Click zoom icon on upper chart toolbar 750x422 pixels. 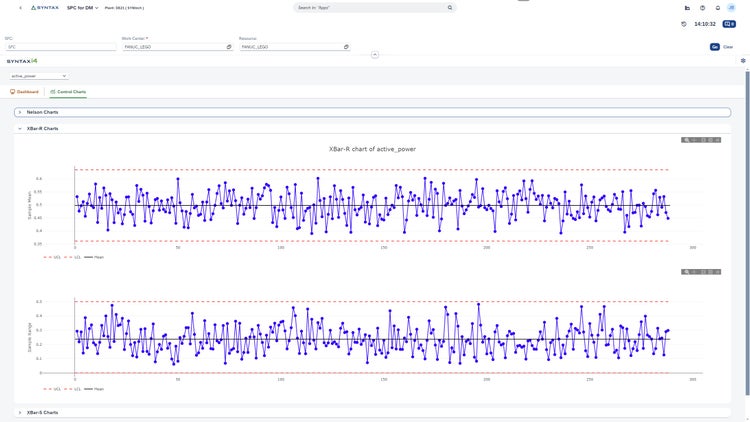[686, 140]
